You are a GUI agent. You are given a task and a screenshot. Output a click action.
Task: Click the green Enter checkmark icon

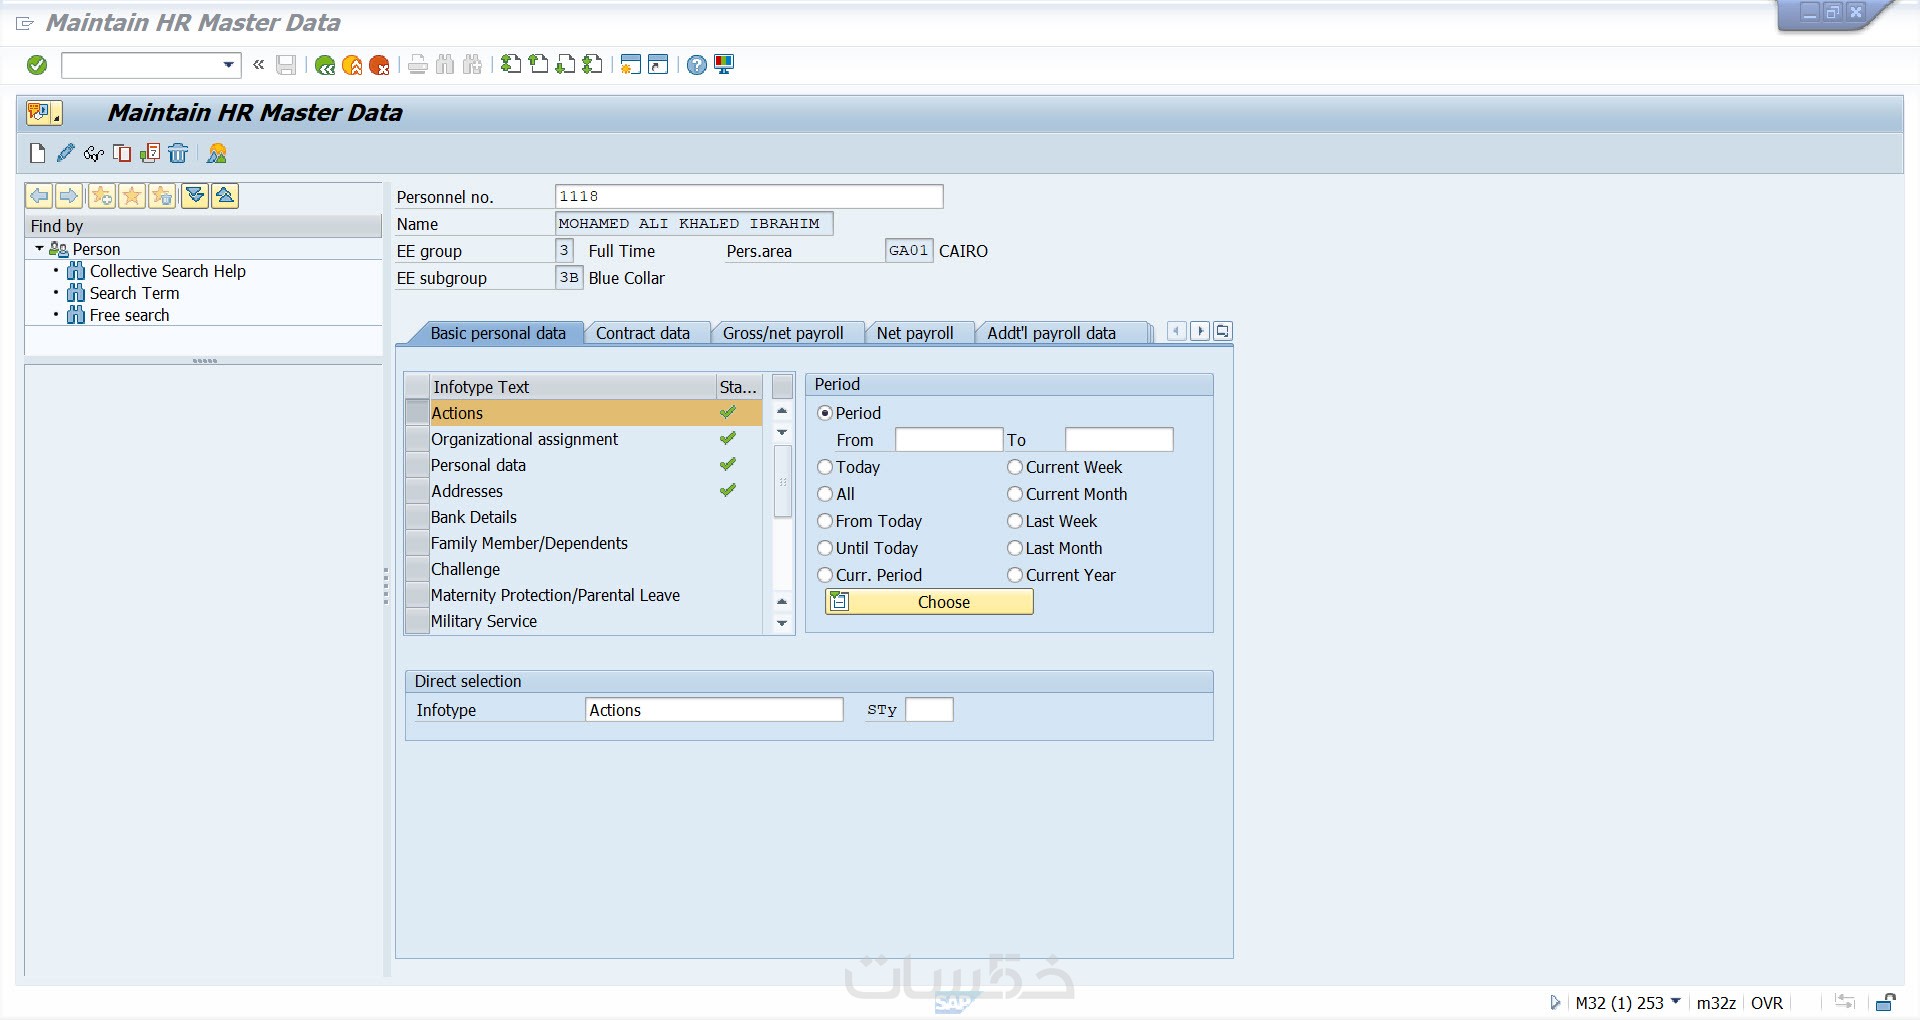[37, 65]
